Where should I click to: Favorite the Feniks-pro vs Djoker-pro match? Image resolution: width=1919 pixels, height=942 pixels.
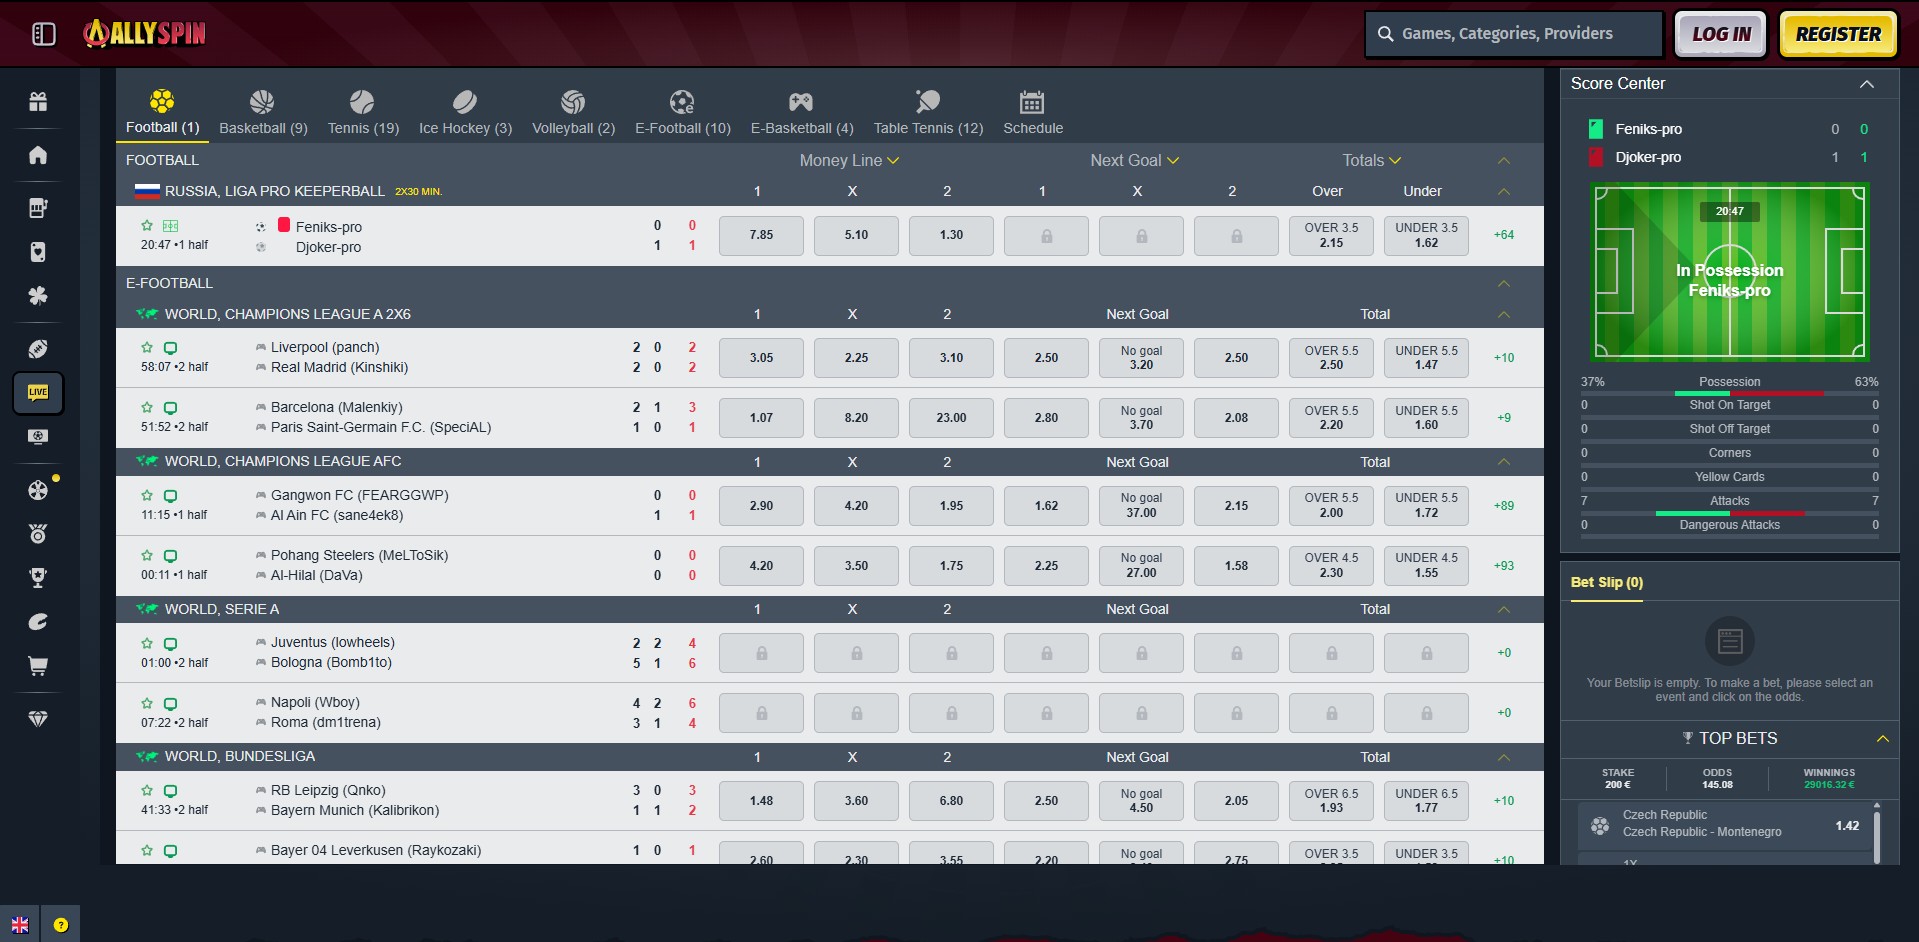click(x=147, y=226)
